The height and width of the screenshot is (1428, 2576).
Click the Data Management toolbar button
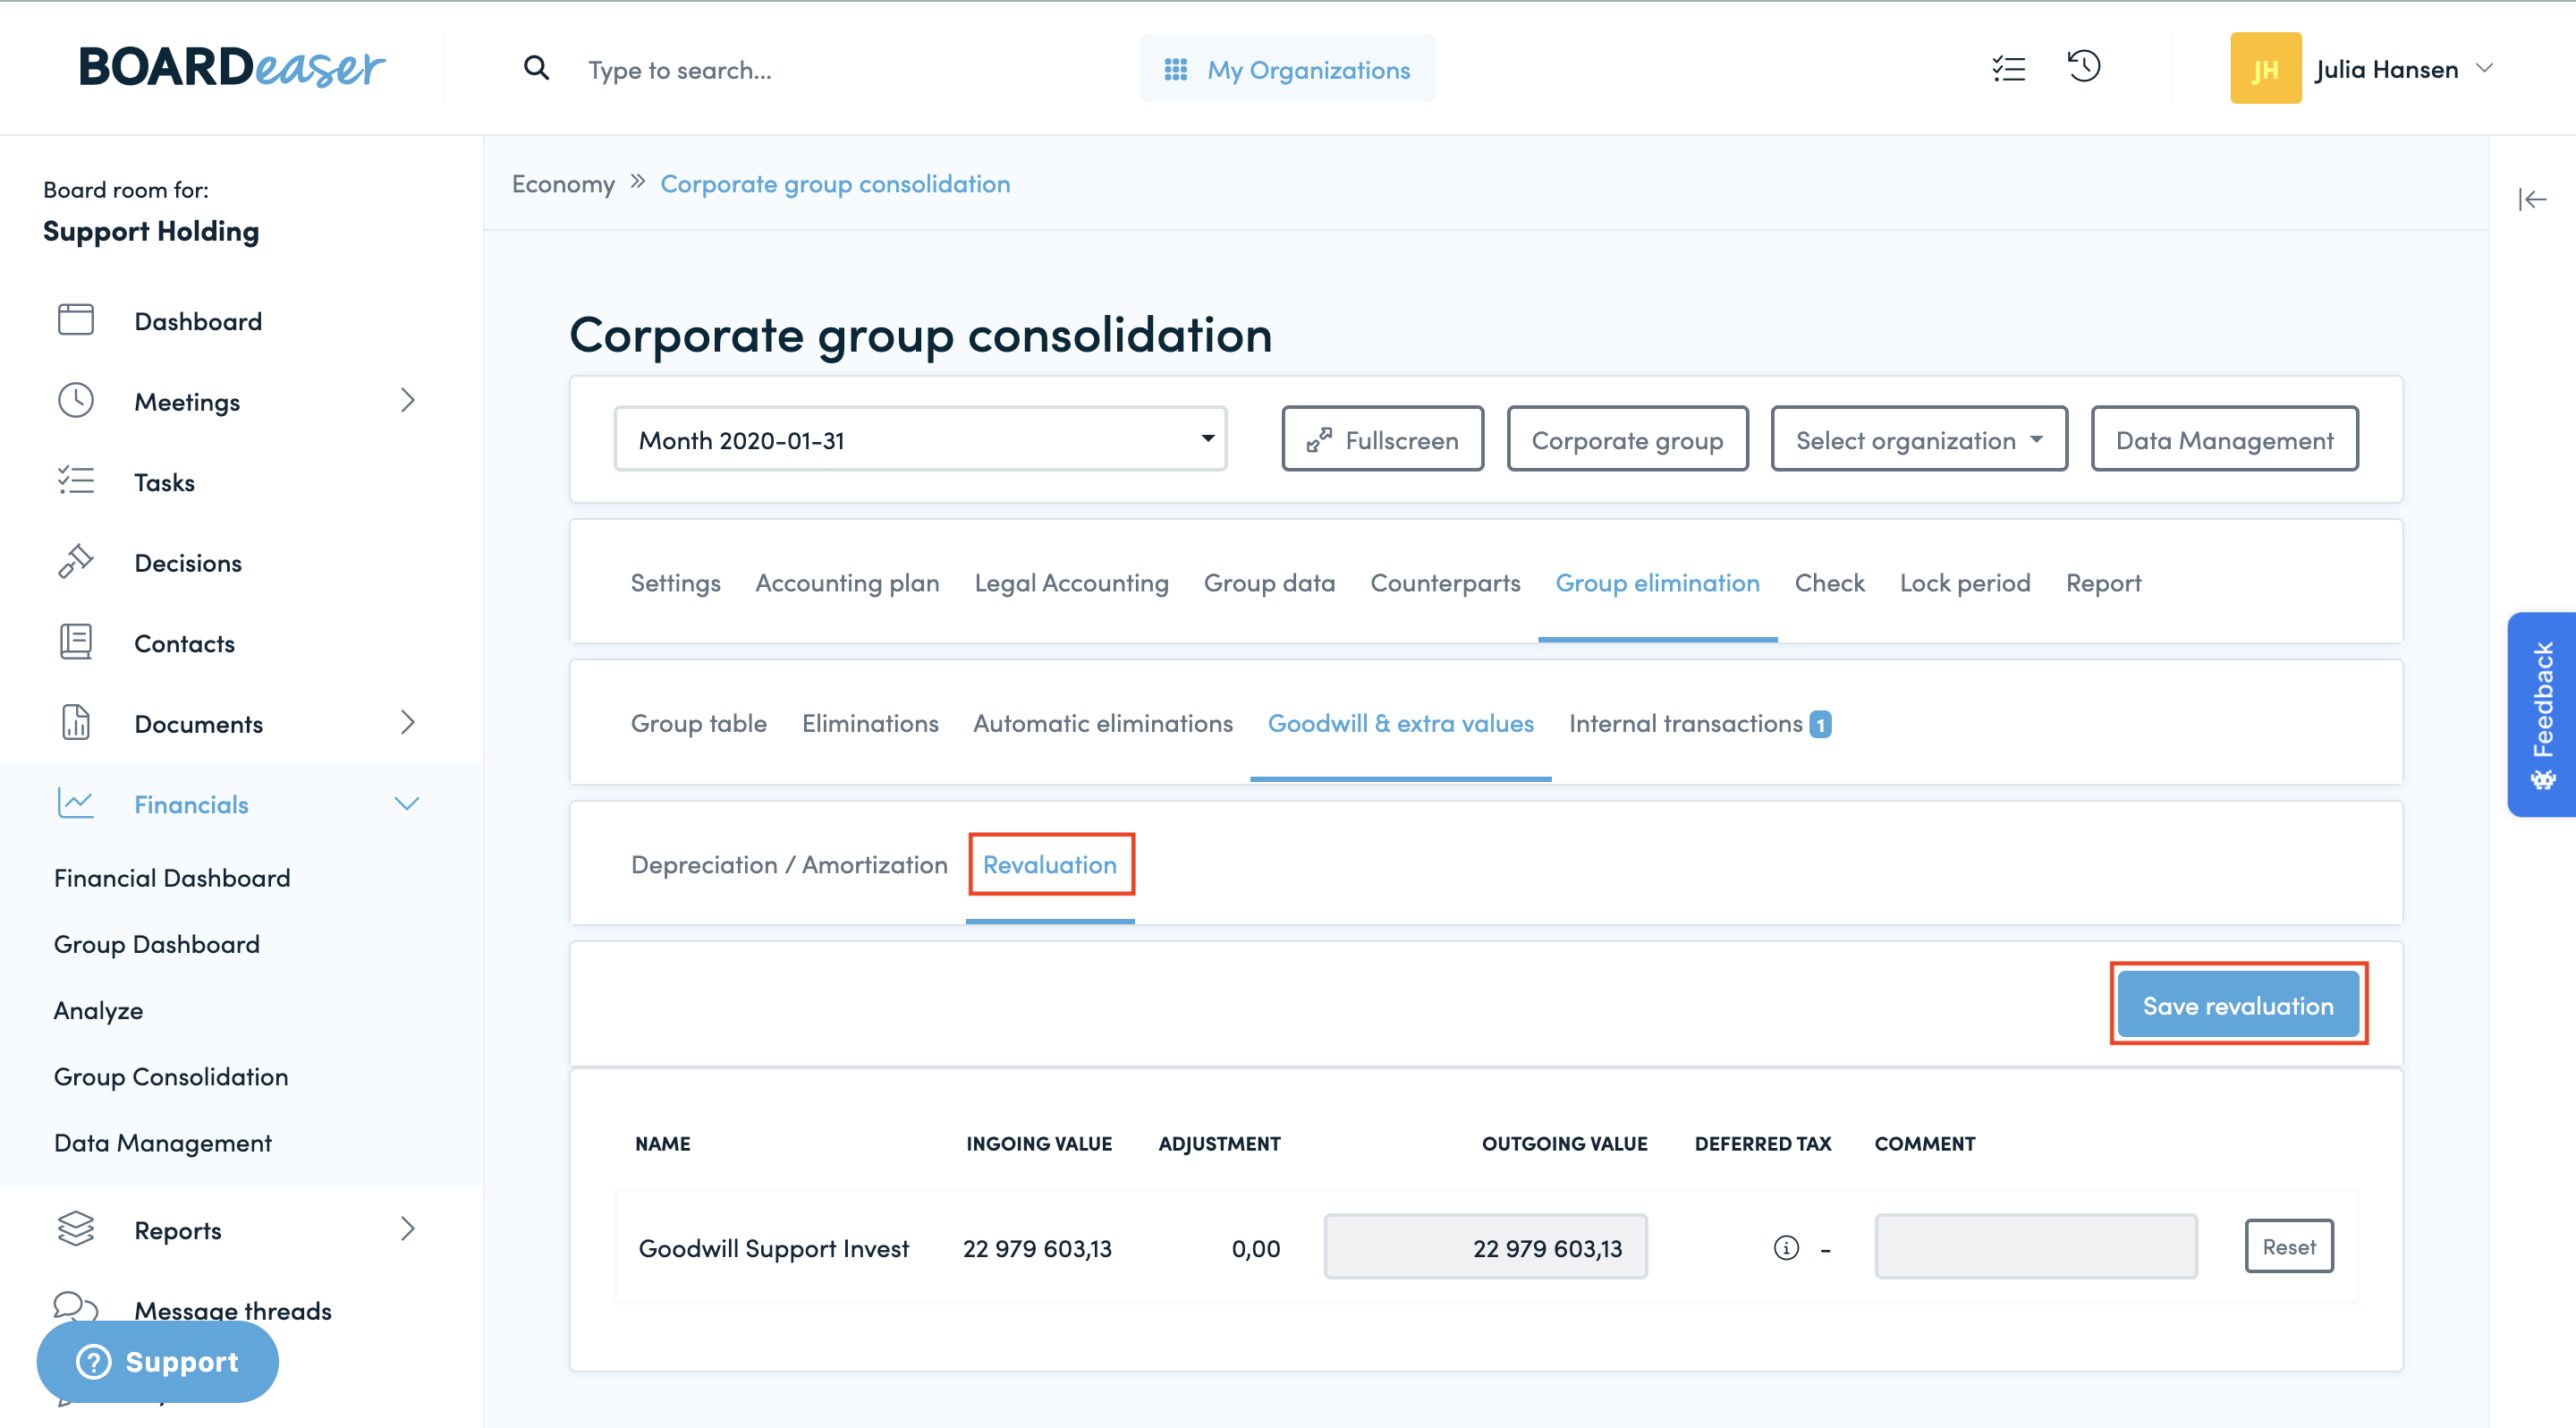click(x=2224, y=439)
